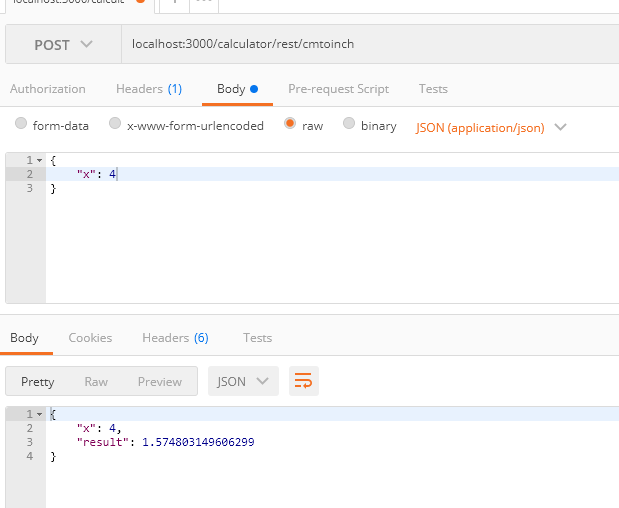Click closing brace on response line 4
This screenshot has height=508, width=619.
[53, 457]
